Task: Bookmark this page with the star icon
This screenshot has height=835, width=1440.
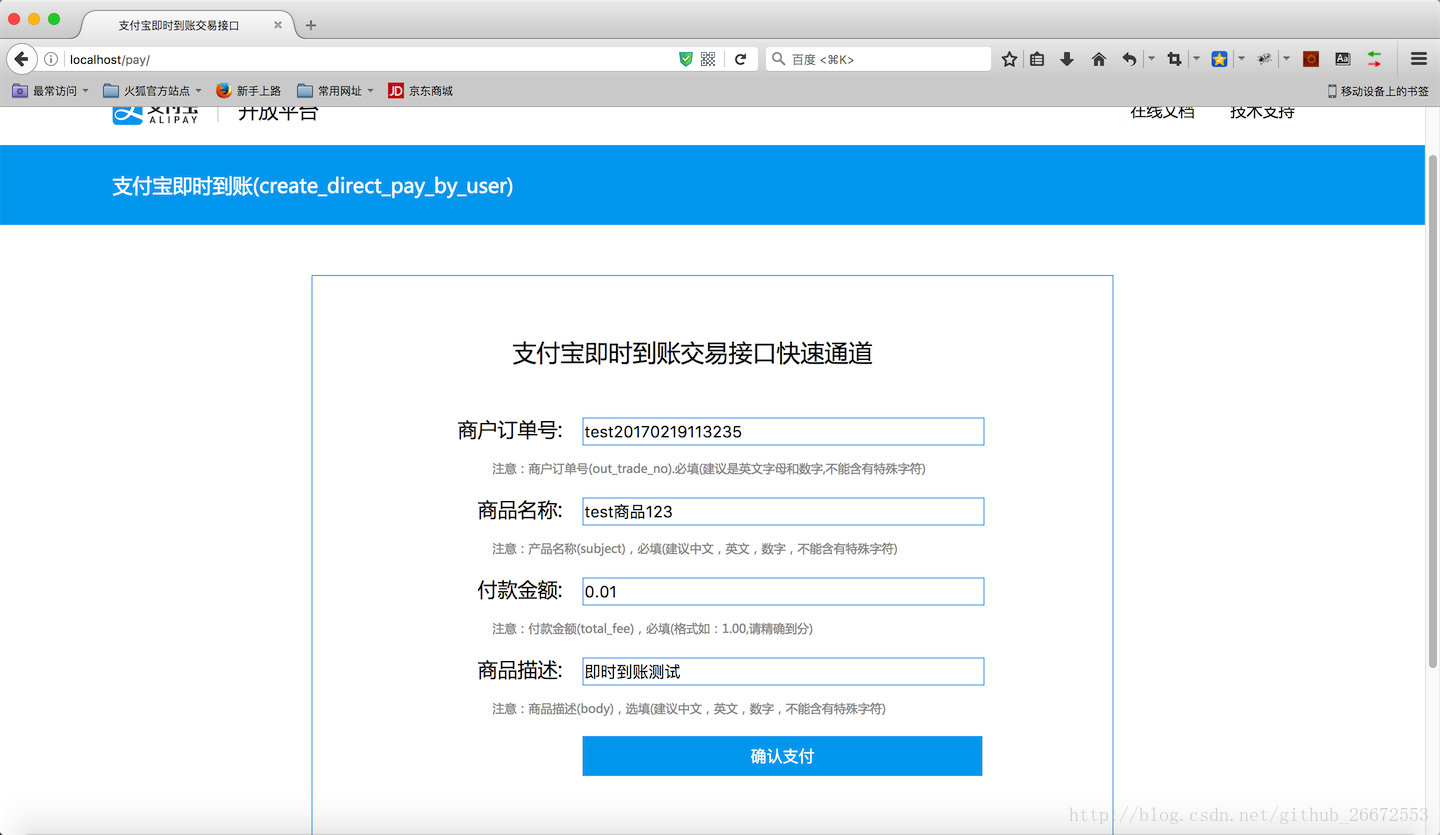Action: 1009,59
